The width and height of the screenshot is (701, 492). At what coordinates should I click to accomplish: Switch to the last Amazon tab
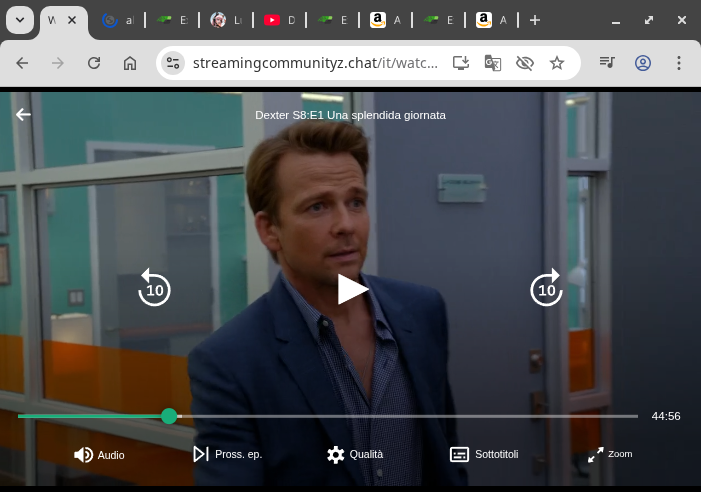[491, 20]
